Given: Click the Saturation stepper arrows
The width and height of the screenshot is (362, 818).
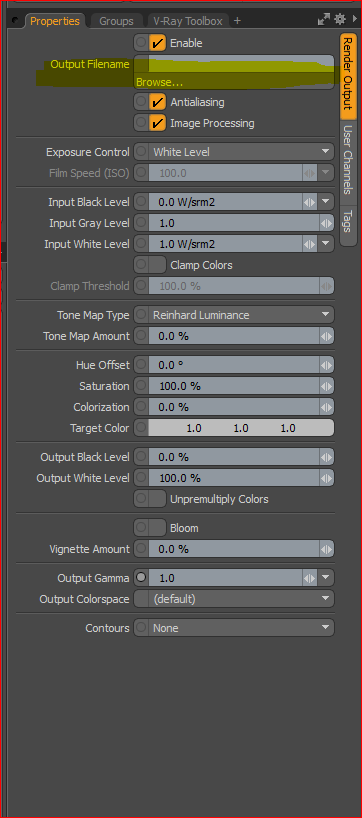Looking at the screenshot, I should 327,386.
